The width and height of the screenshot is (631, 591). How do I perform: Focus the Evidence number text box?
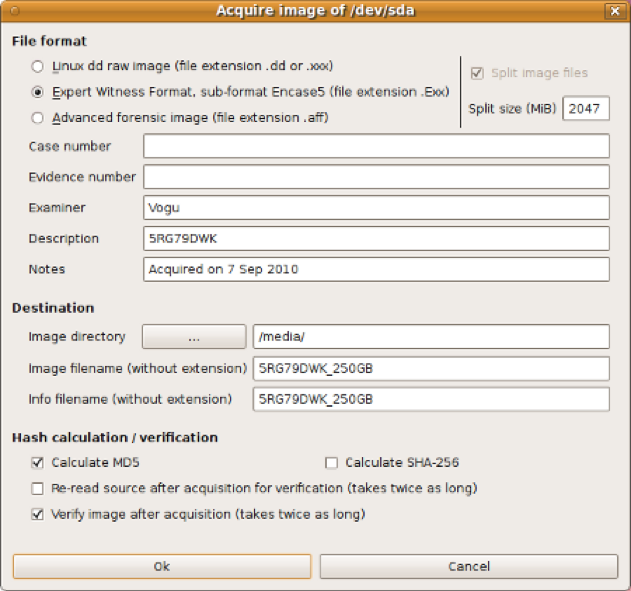(x=376, y=177)
